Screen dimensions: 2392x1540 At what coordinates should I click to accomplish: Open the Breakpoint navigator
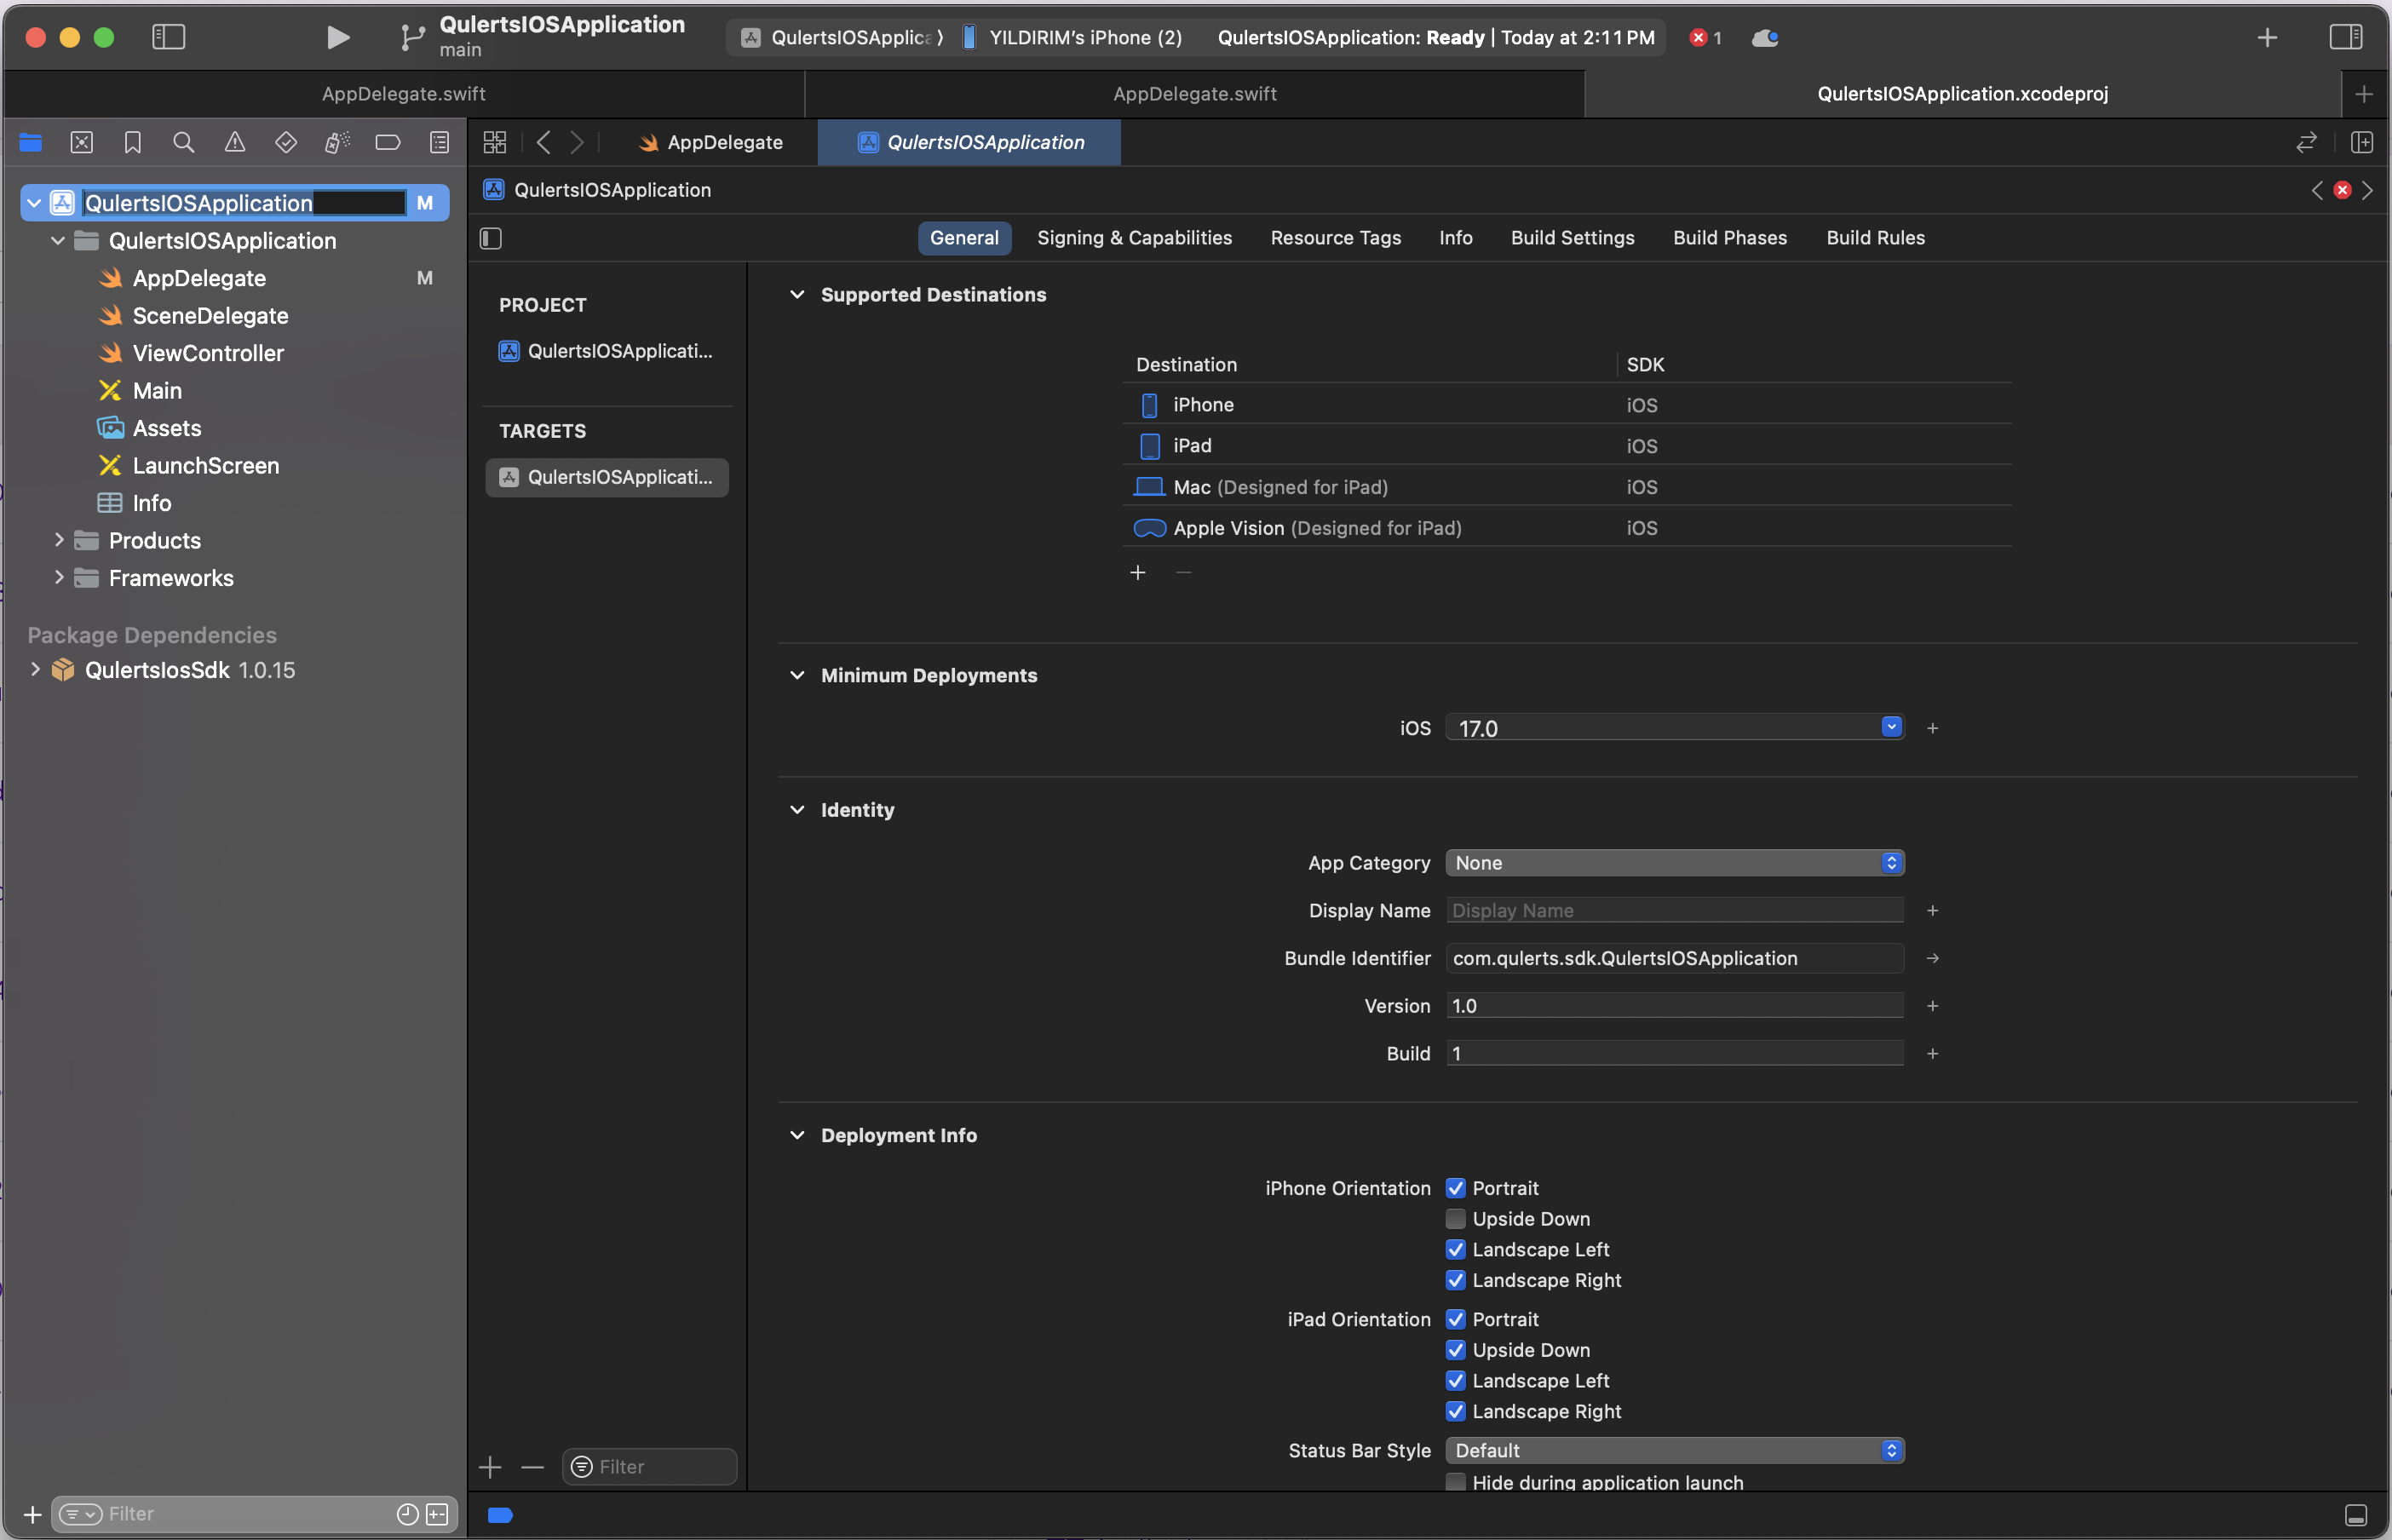(x=388, y=142)
